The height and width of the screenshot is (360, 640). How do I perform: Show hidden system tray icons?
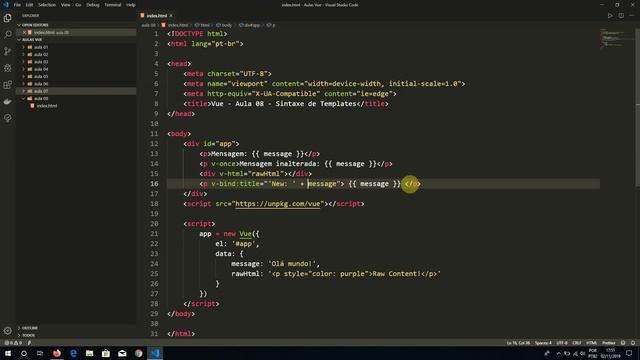(x=559, y=353)
